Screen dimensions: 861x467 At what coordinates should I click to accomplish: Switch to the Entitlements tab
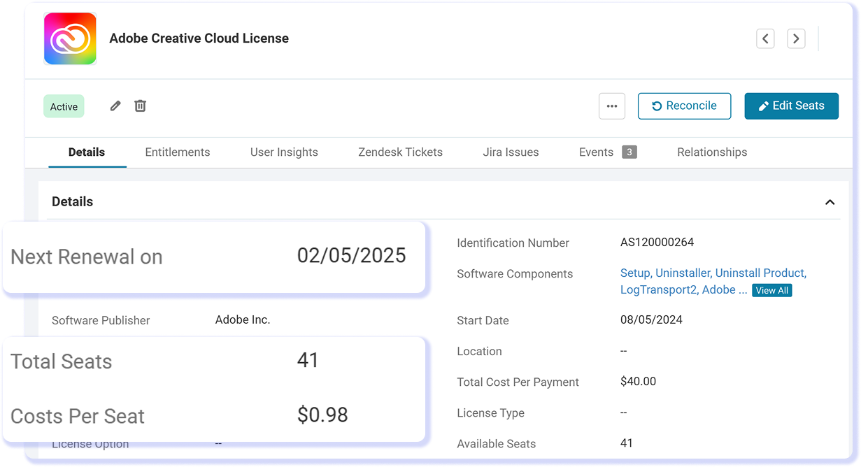pos(177,152)
